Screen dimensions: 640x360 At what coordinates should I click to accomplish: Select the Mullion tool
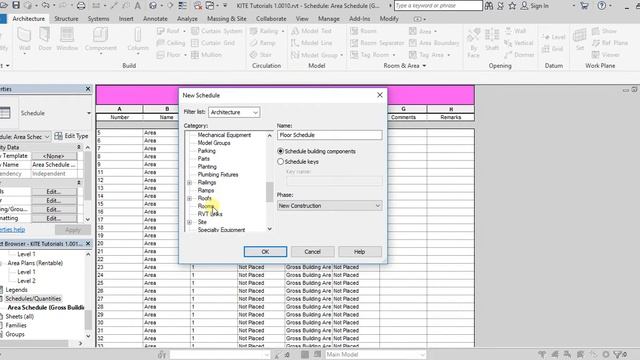click(x=207, y=55)
